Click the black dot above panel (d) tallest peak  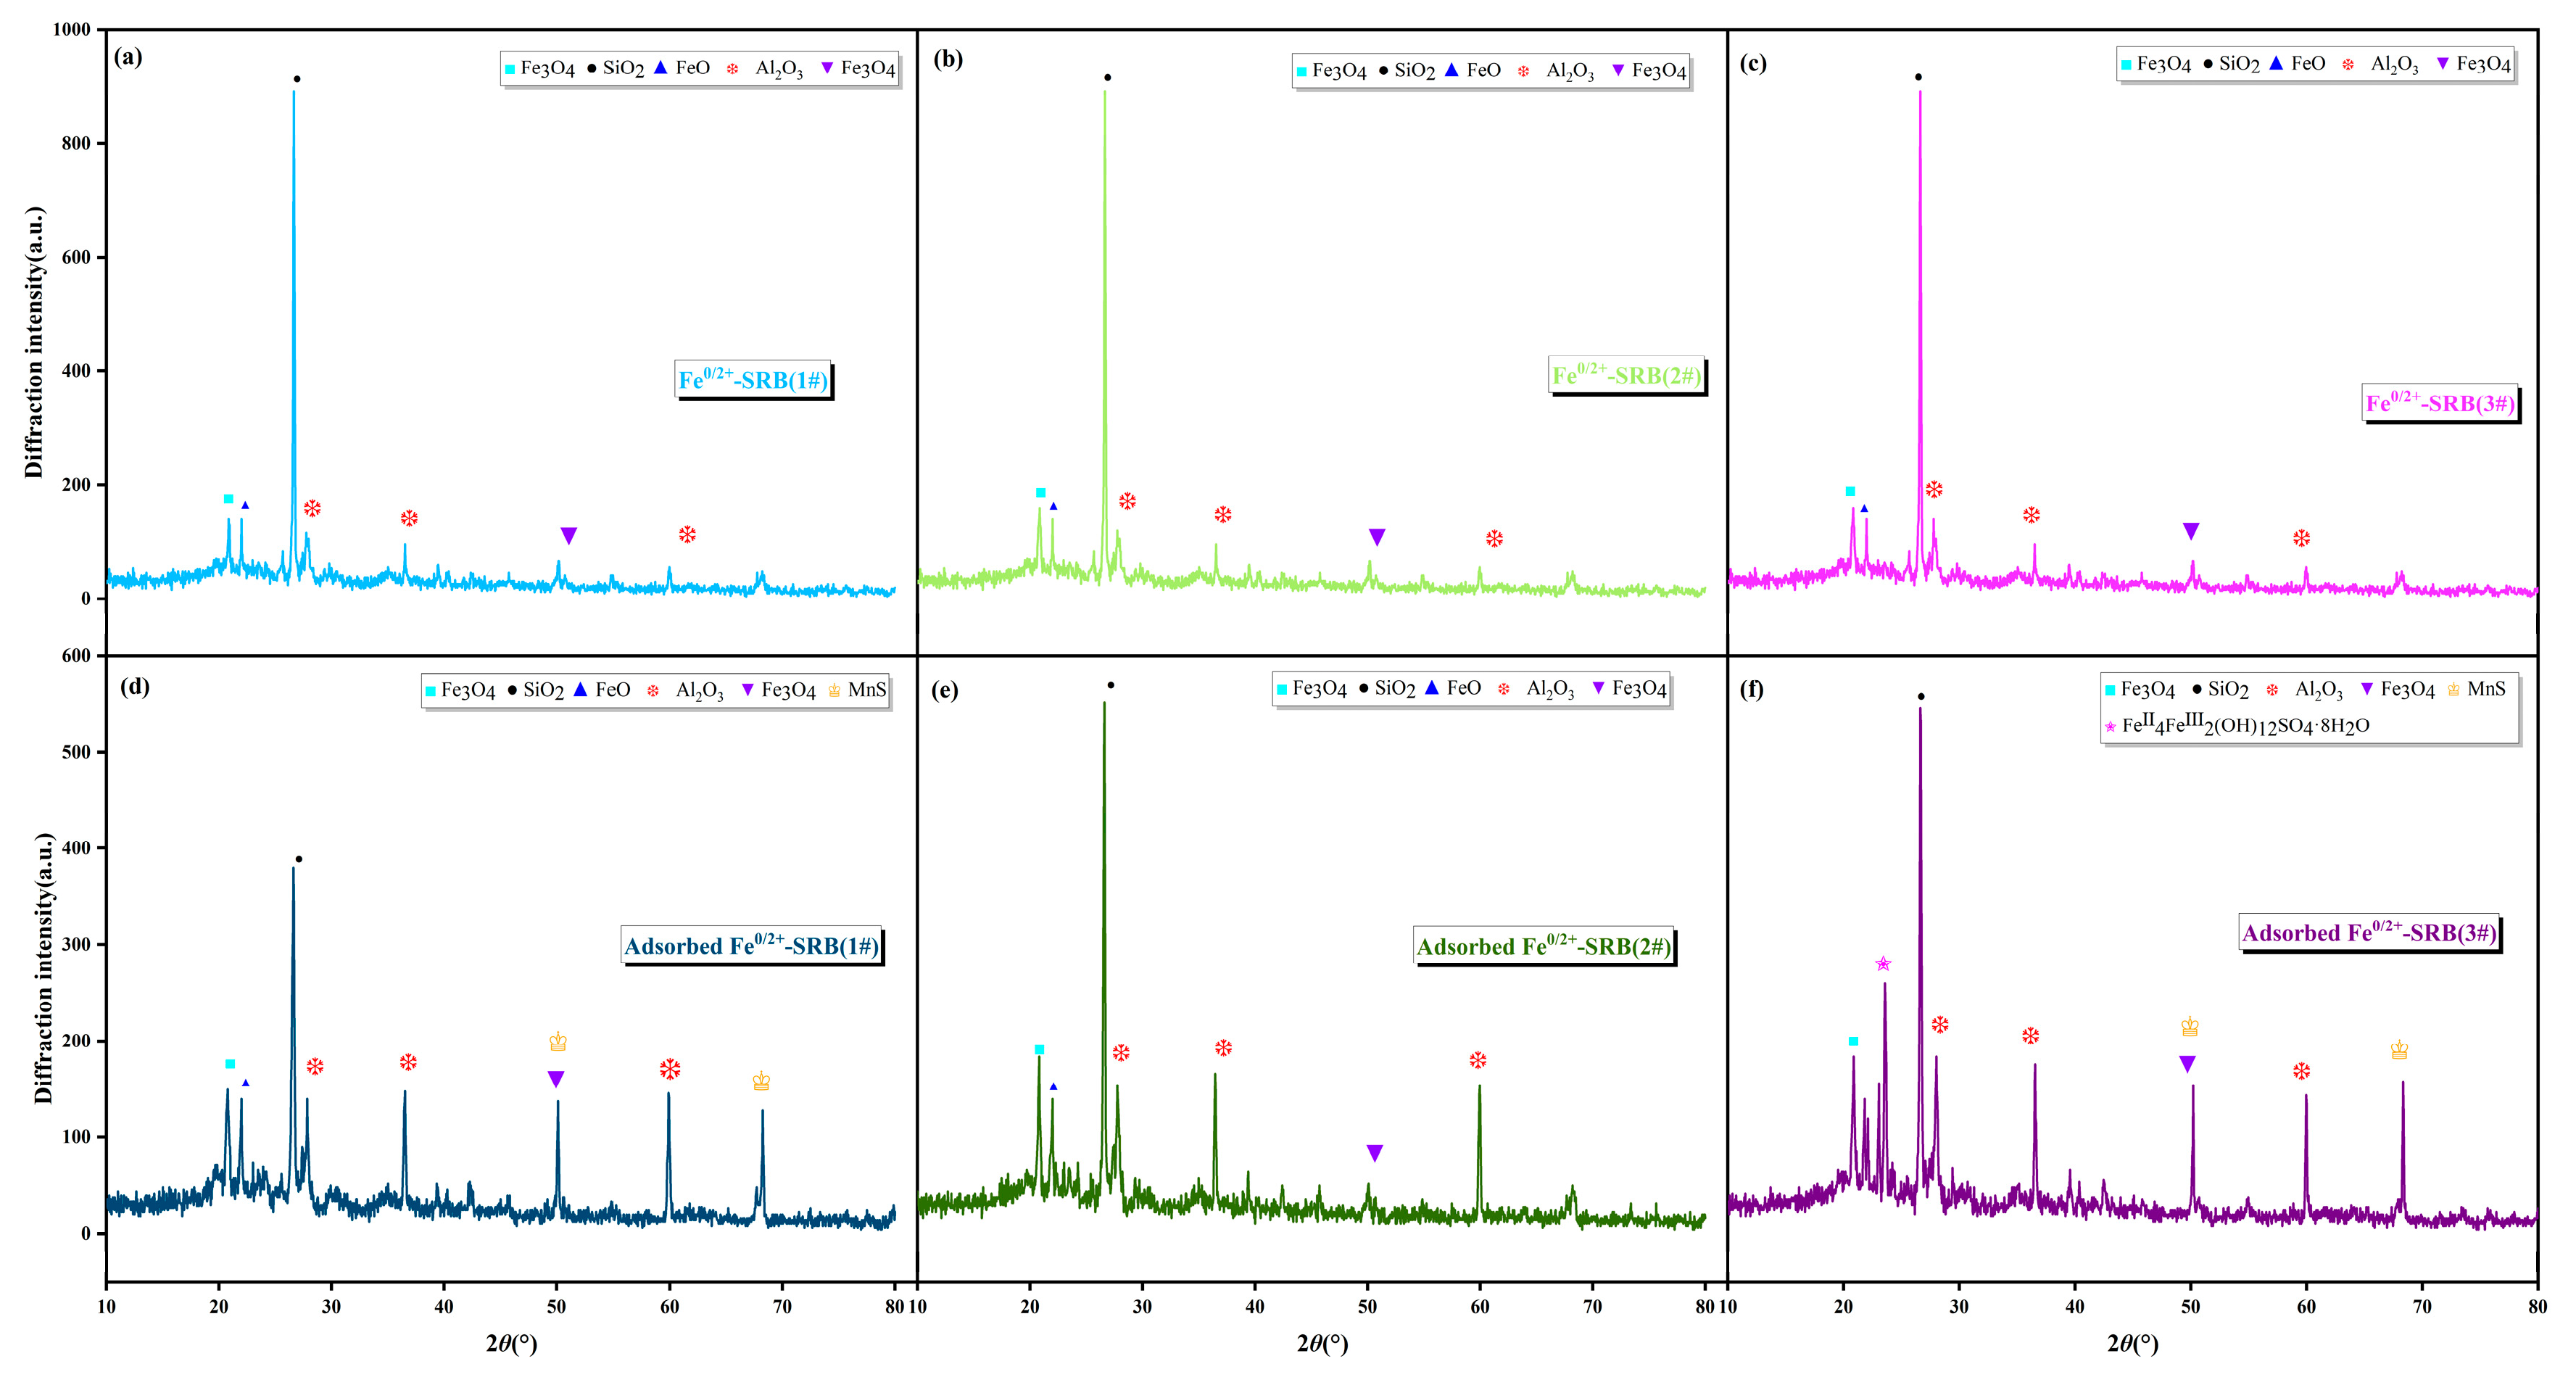point(298,859)
